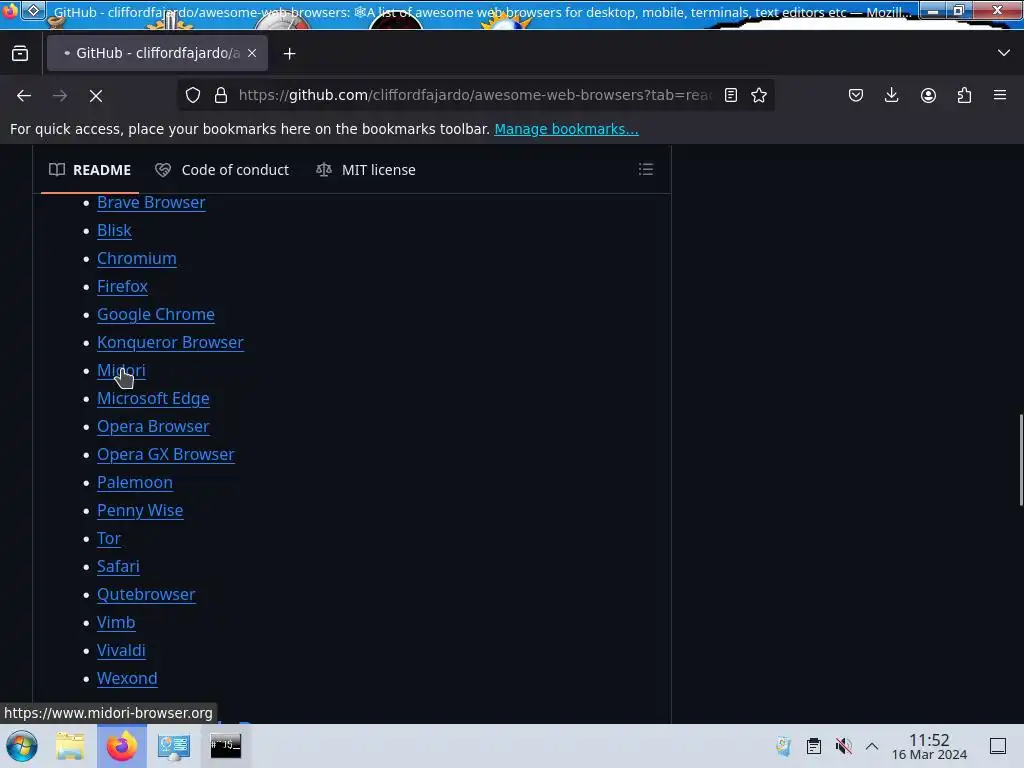
Task: Open Firefox link in list
Action: [122, 287]
